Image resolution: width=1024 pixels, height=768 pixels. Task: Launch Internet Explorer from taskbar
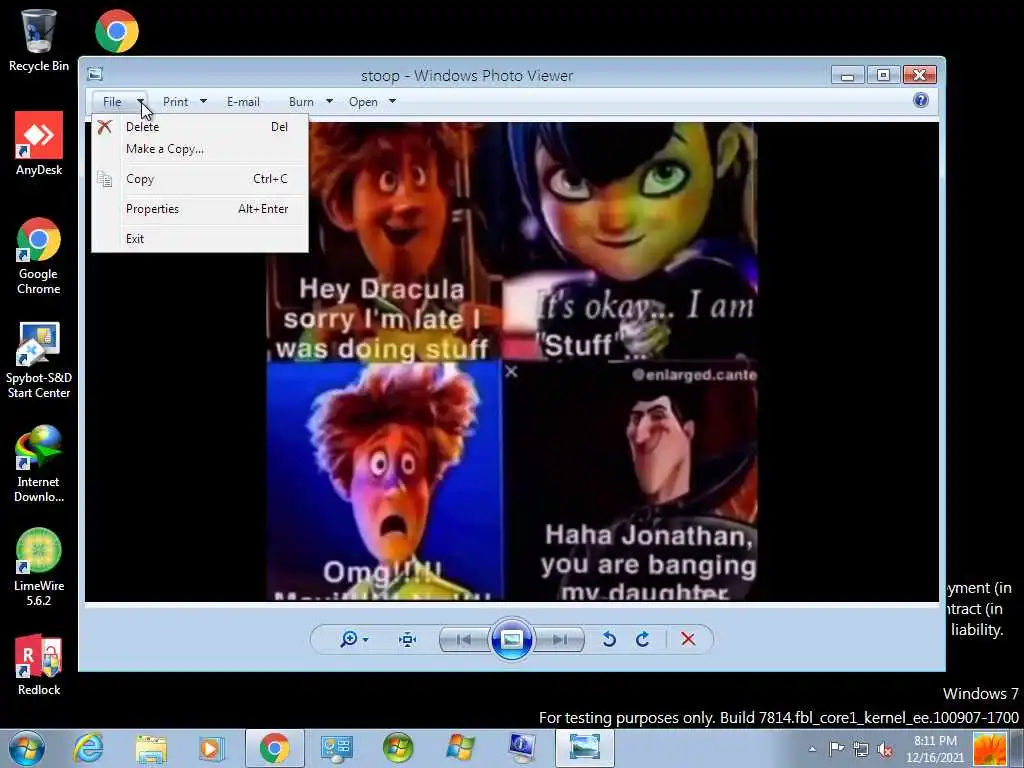pyautogui.click(x=88, y=748)
